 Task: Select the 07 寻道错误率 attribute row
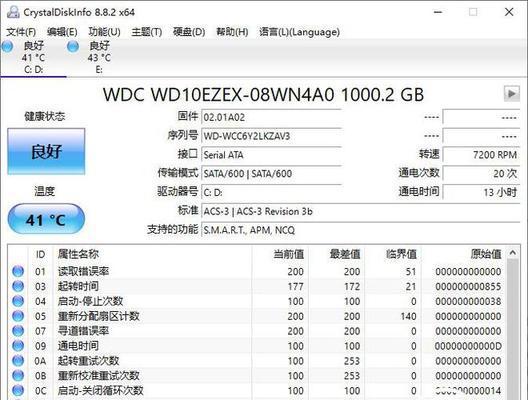[x=257, y=331]
